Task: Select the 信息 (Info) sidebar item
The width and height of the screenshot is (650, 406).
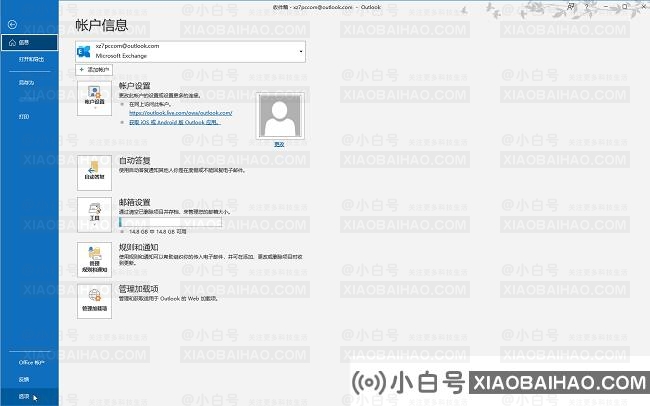Action: click(29, 42)
